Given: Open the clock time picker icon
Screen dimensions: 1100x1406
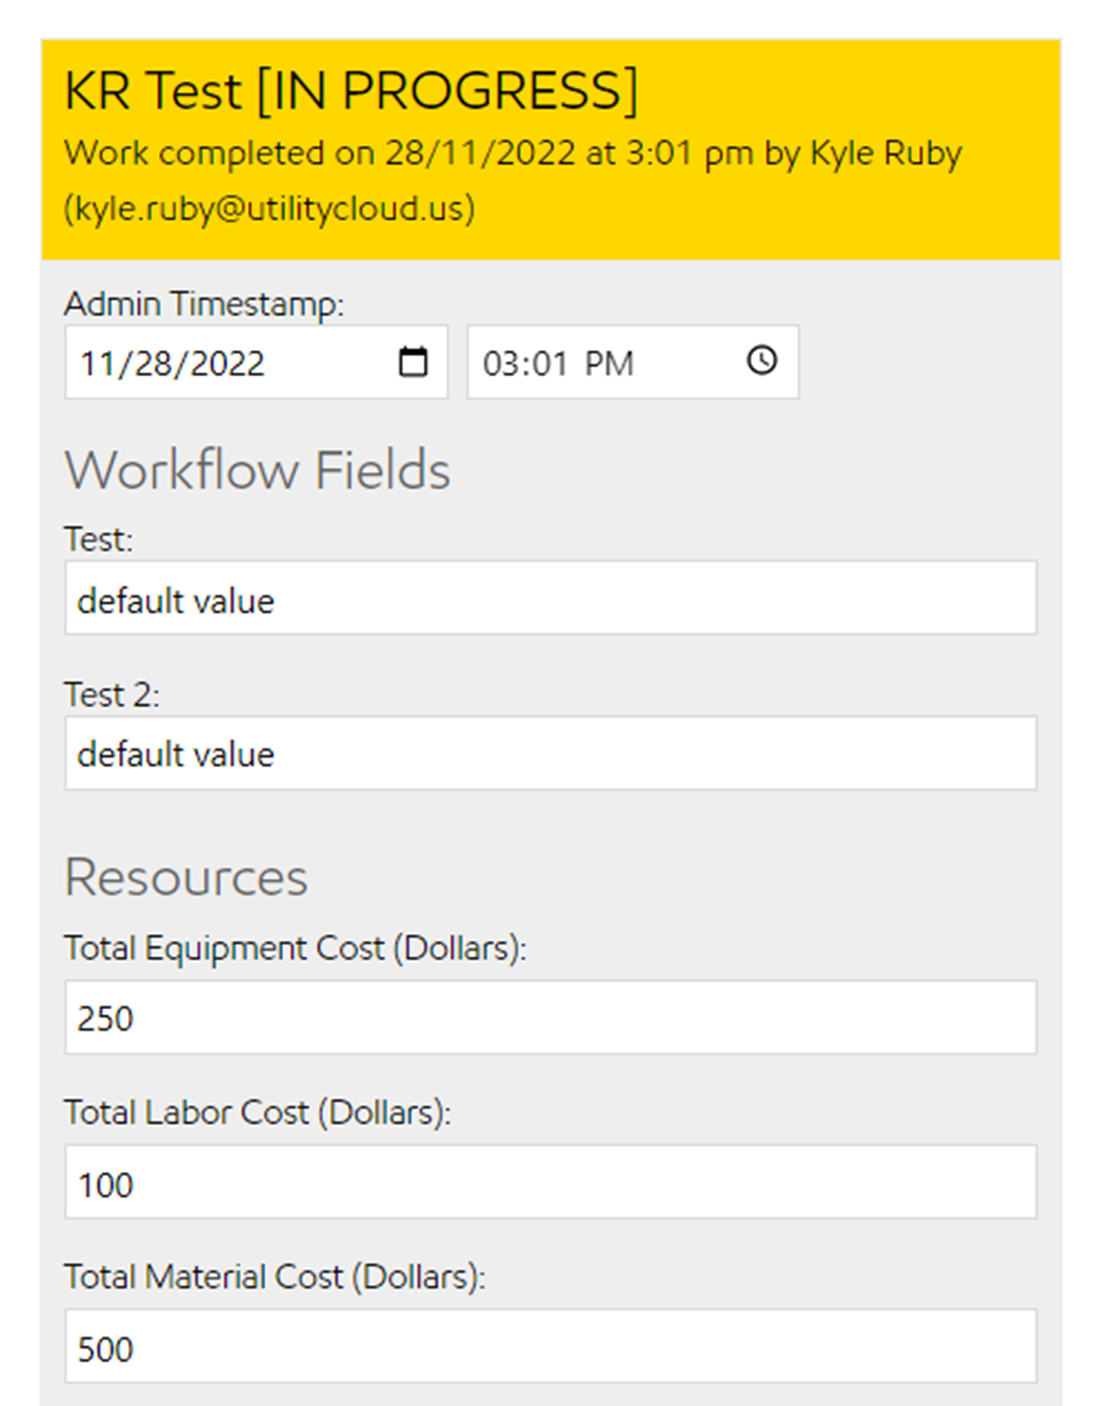Looking at the screenshot, I should click(762, 361).
